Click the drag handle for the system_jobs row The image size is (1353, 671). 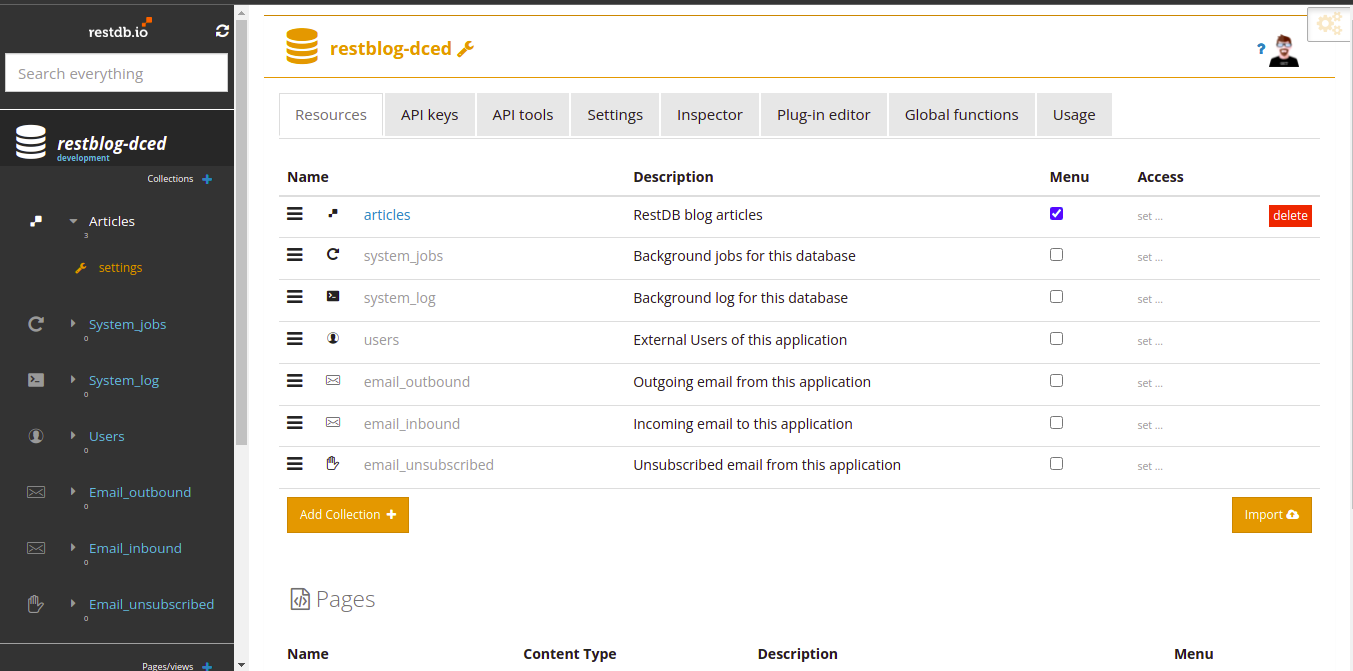[x=295, y=255]
